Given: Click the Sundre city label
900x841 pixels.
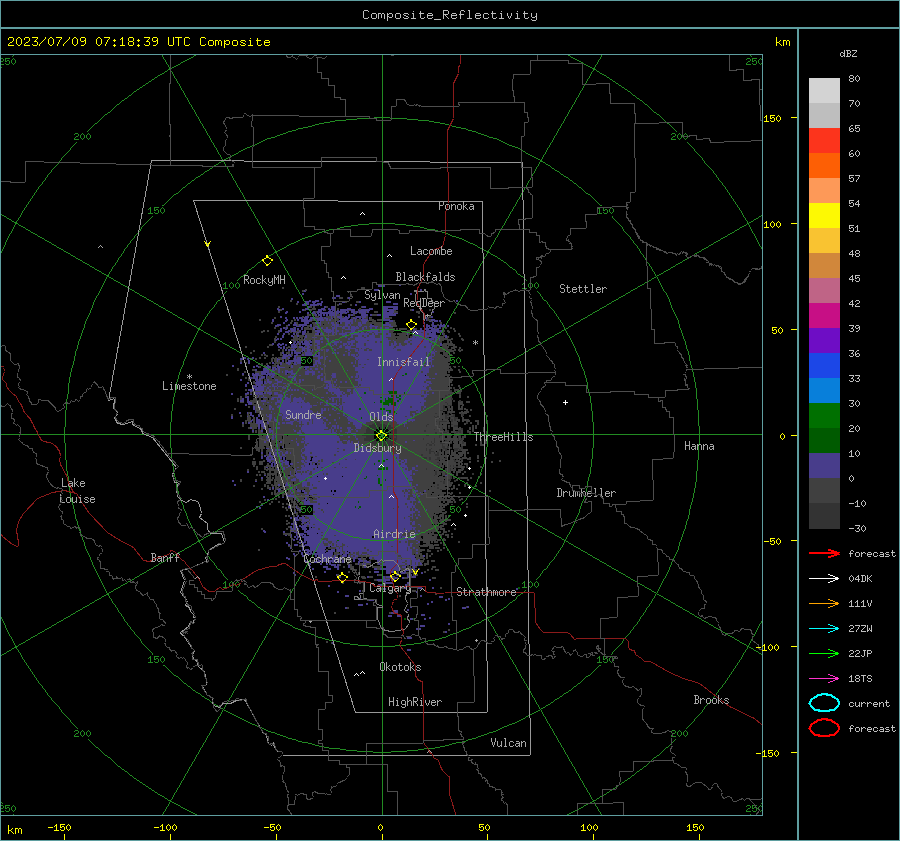Looking at the screenshot, I should [303, 414].
